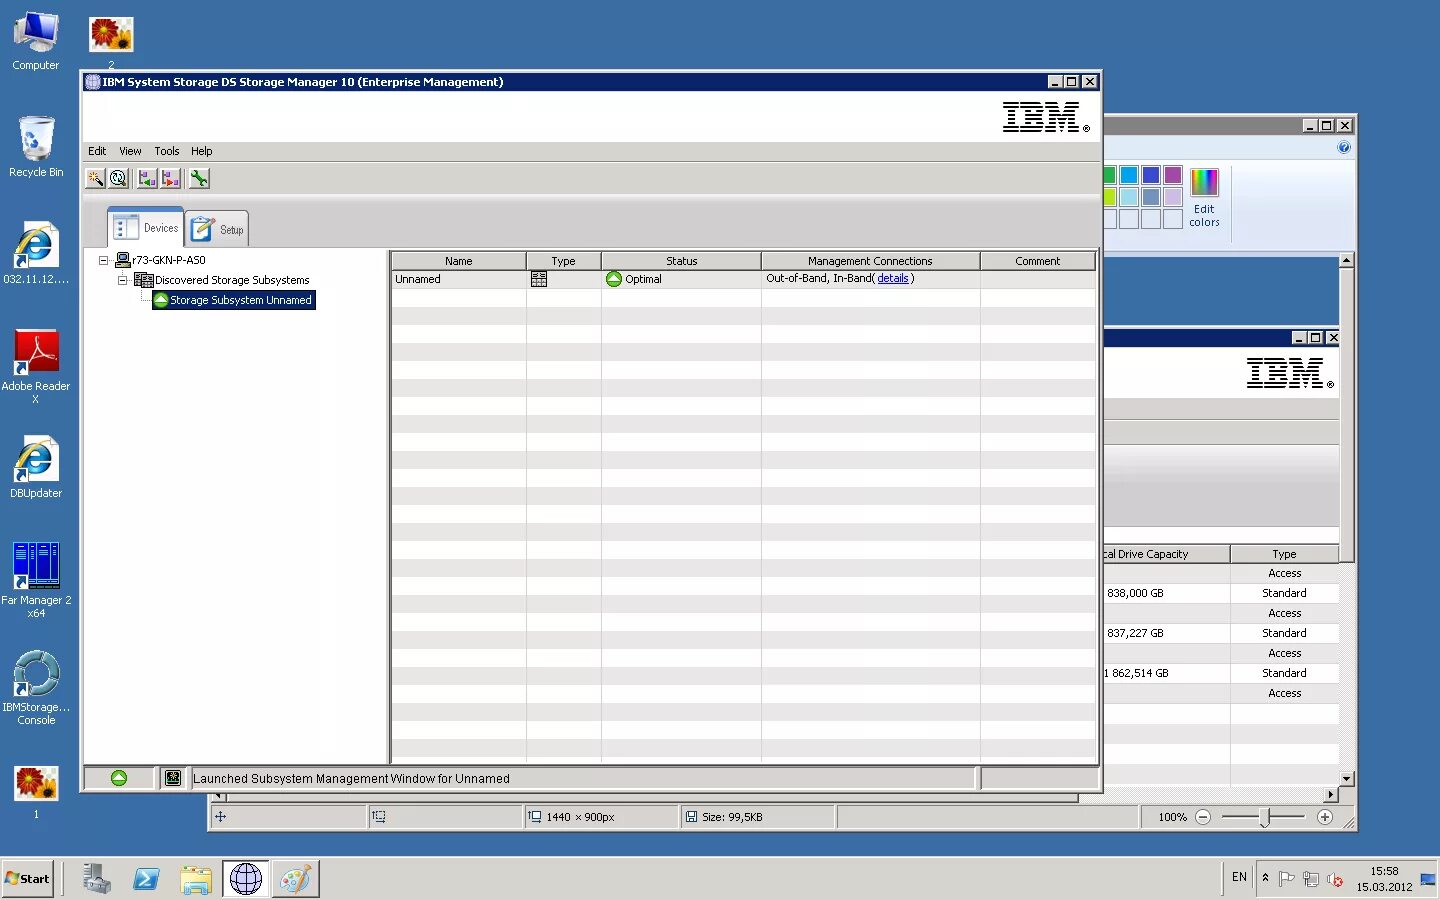Open the Far Manager 2 x64 shortcut
Viewport: 1440px width, 900px height.
36,579
